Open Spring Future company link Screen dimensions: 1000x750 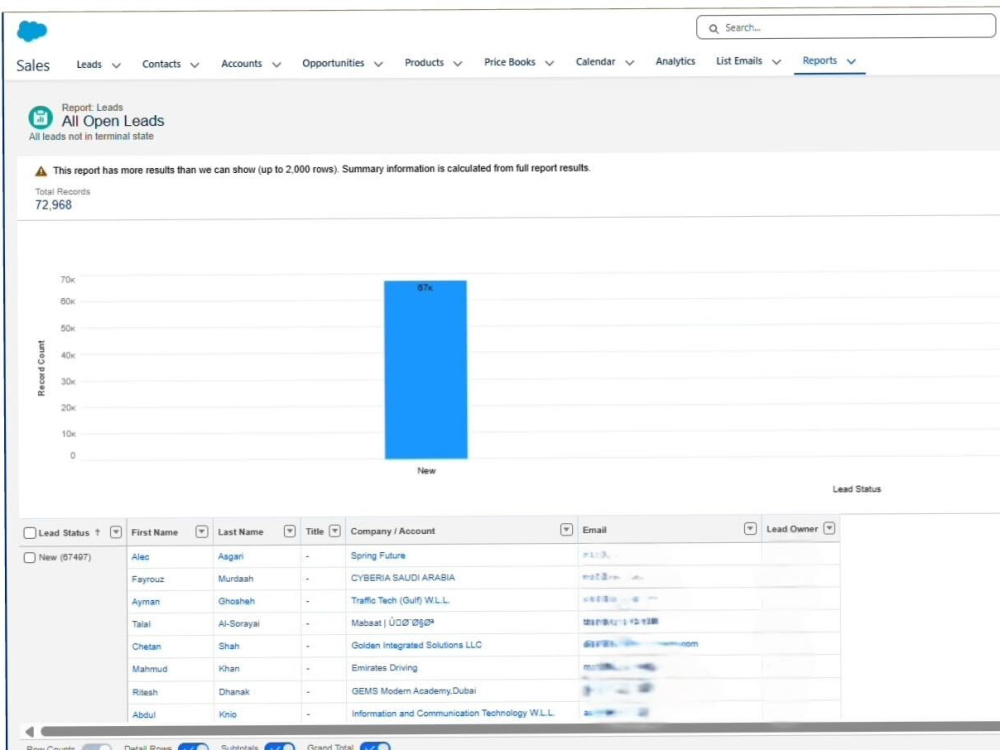coord(378,555)
